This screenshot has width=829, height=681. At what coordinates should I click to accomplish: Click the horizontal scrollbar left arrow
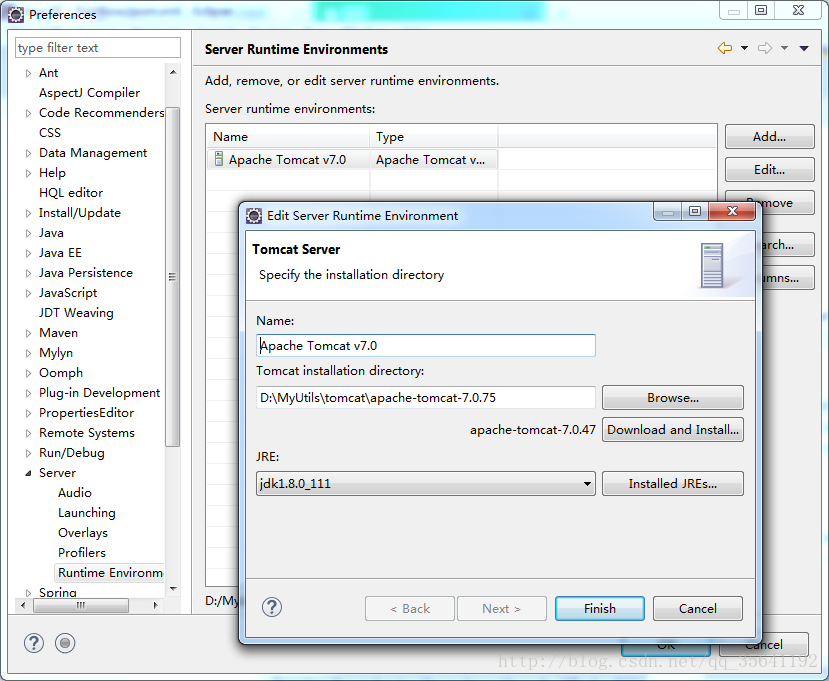coord(23,605)
